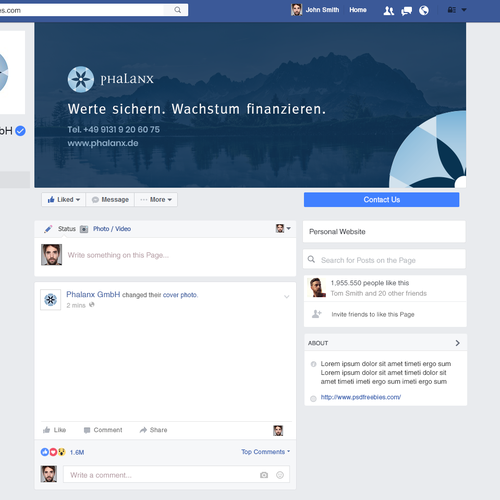Image resolution: width=500 pixels, height=500 pixels.
Task: Click the small avatar selector beside Share
Action: pos(278,430)
